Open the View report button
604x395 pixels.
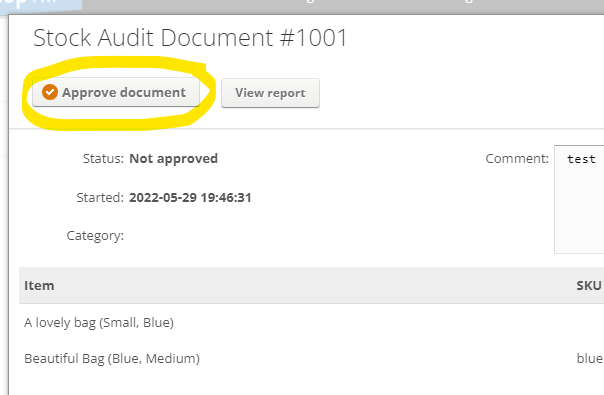click(270, 93)
